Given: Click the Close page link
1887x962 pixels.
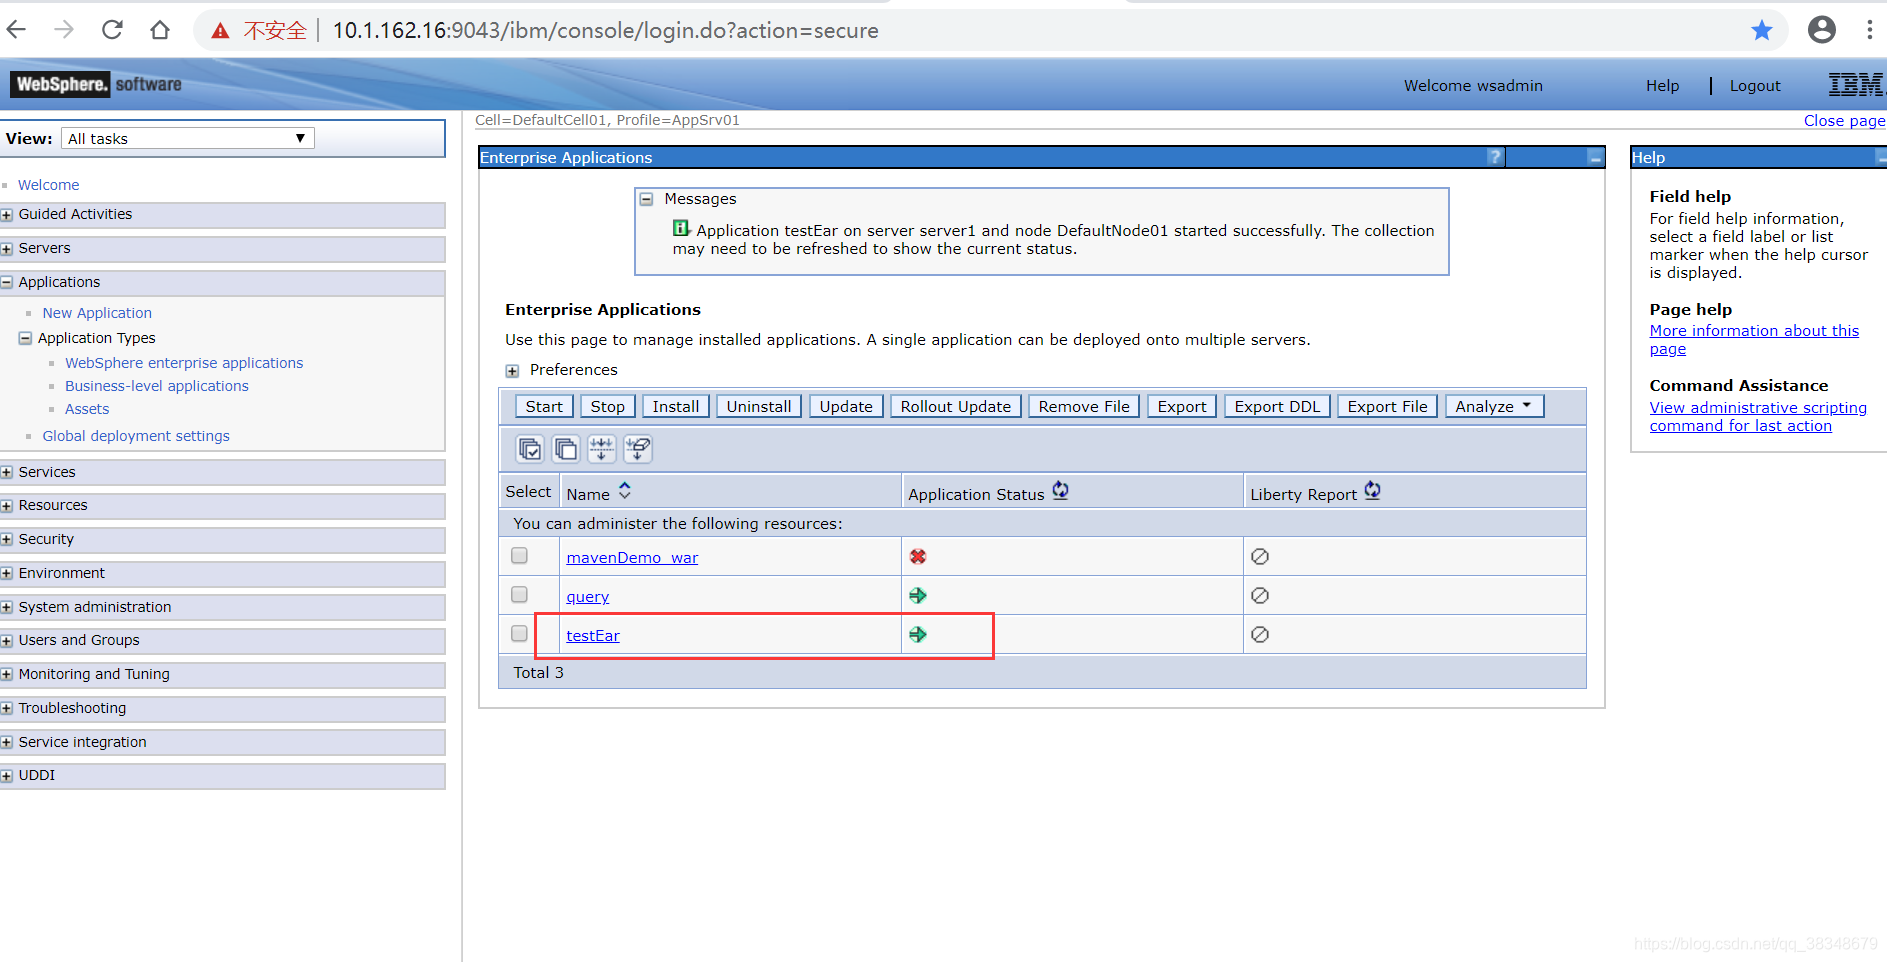Looking at the screenshot, I should (1844, 120).
